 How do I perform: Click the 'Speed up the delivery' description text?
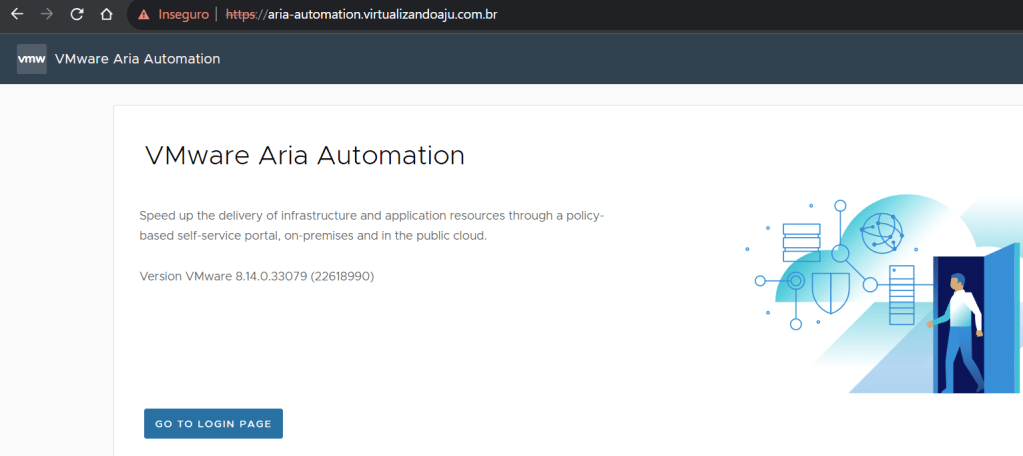(372, 226)
